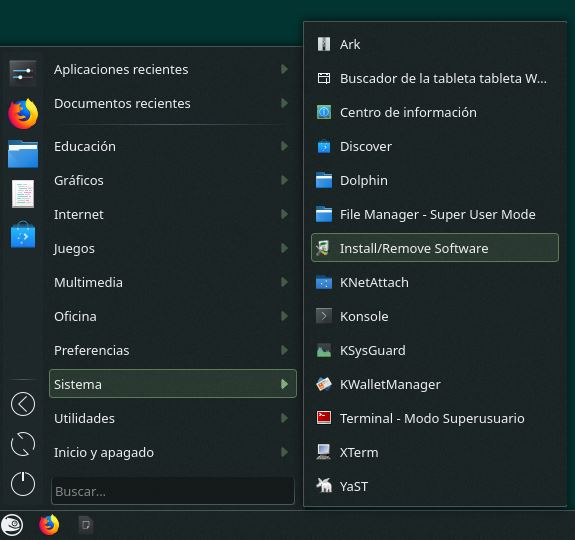The image size is (575, 540).
Task: Expand the Internet submenu arrow
Action: [x=284, y=214]
